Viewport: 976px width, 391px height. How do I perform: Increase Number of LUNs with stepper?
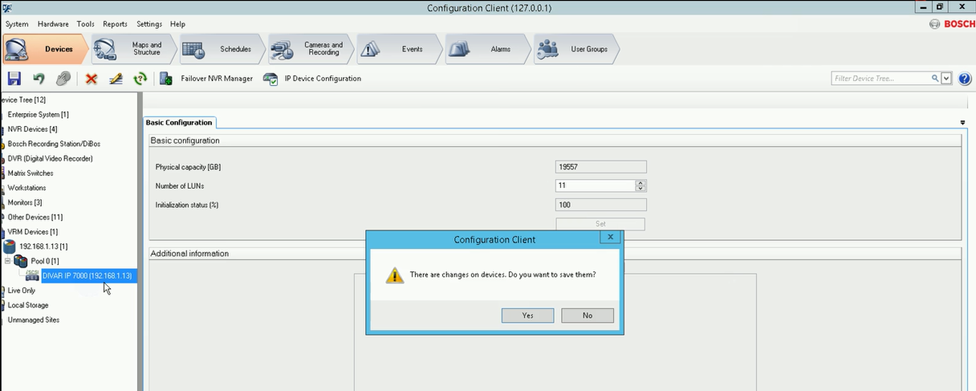coord(640,183)
